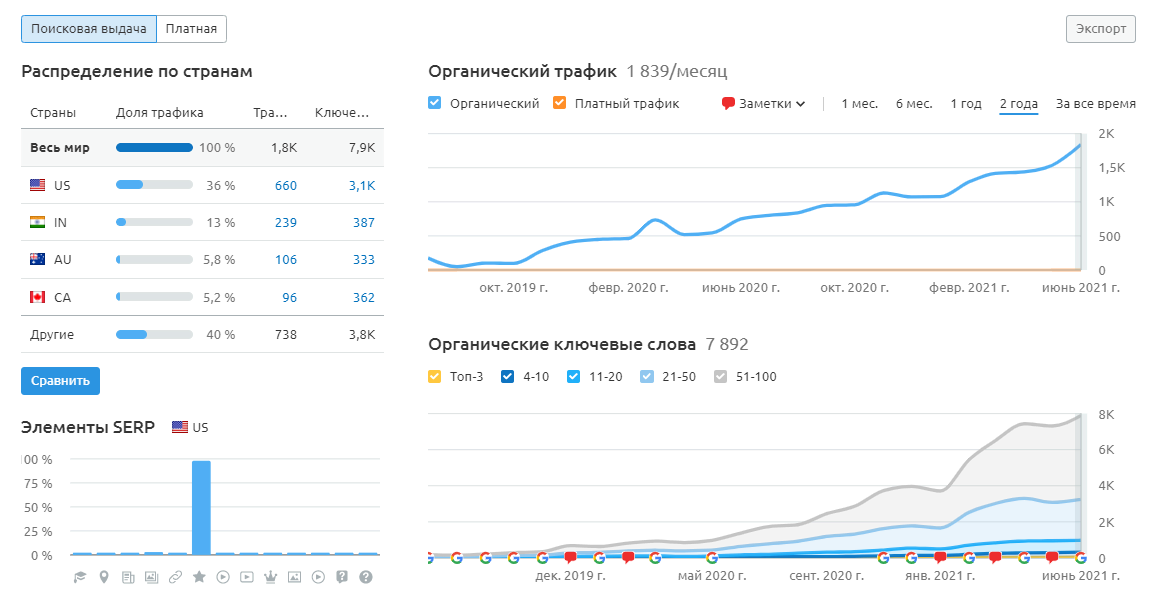Show data for За все время
Screen dimensions: 1155x592
pyautogui.click(x=1095, y=103)
